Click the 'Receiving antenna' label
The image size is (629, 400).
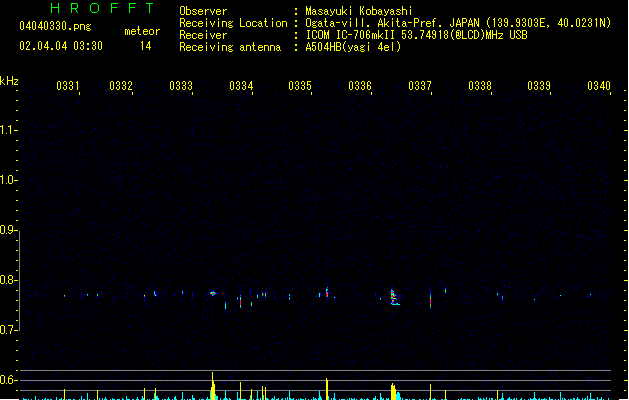[x=230, y=47]
